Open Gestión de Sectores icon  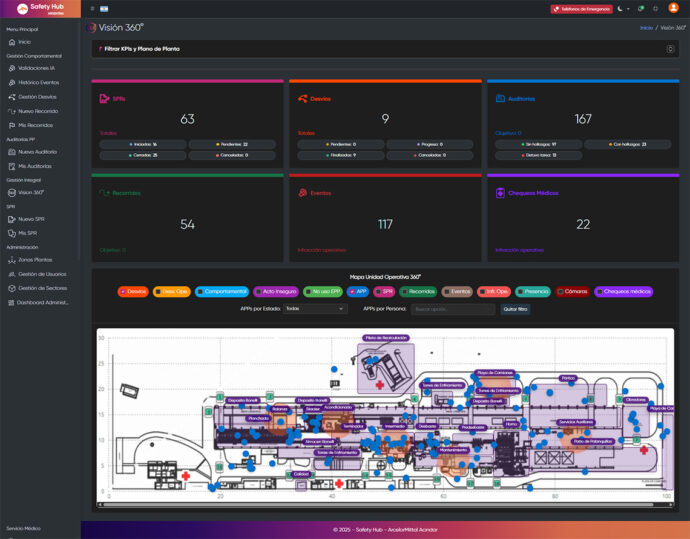tap(11, 288)
